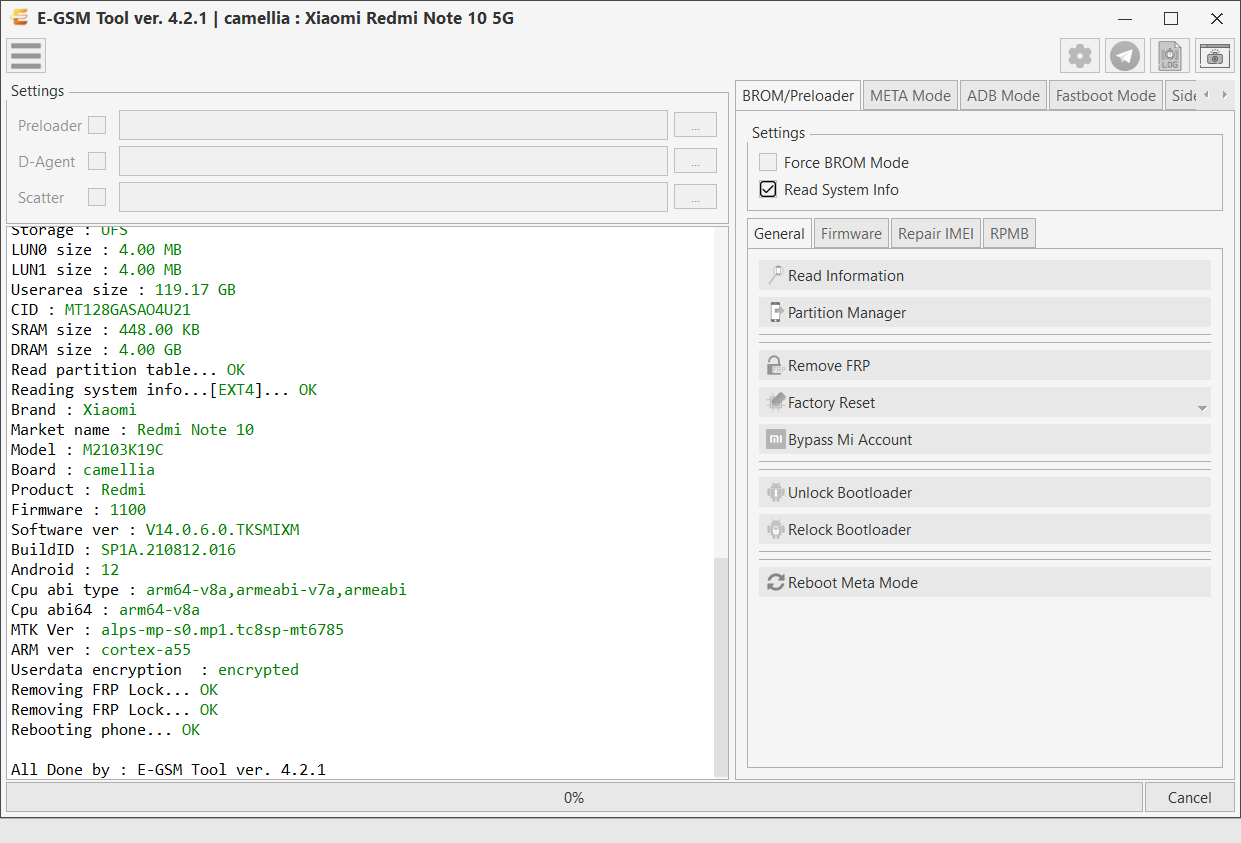Switch to the BROM/Preloader tab
This screenshot has height=843, width=1241.
[798, 96]
